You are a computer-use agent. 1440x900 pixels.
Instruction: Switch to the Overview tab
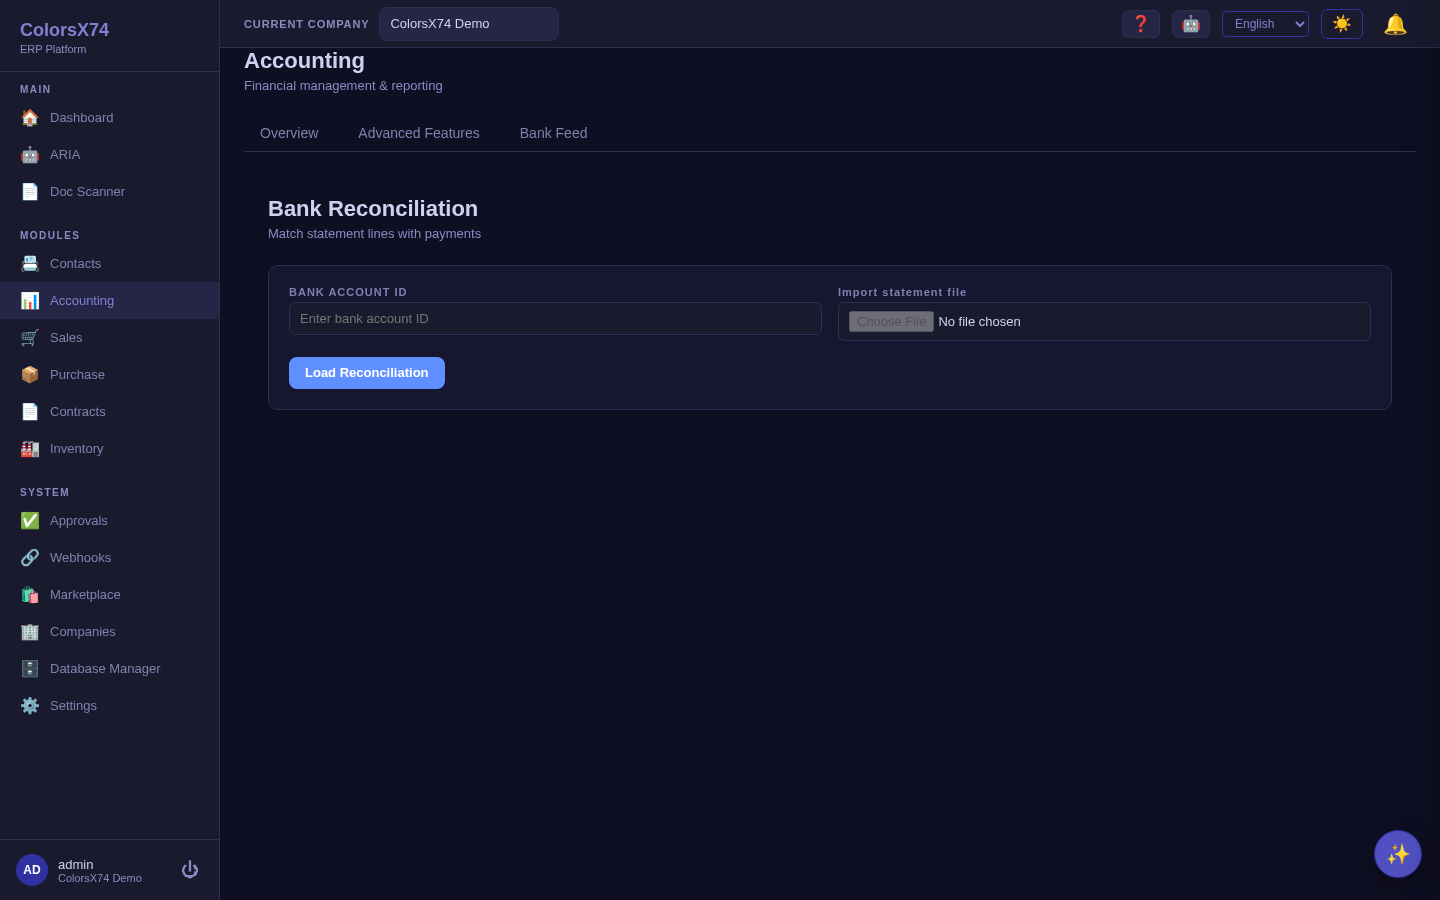[289, 133]
